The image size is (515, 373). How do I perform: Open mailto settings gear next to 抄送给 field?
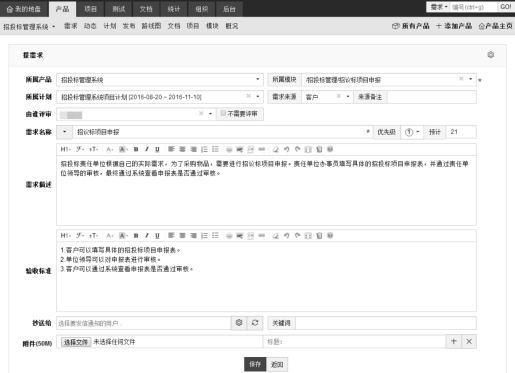point(239,323)
